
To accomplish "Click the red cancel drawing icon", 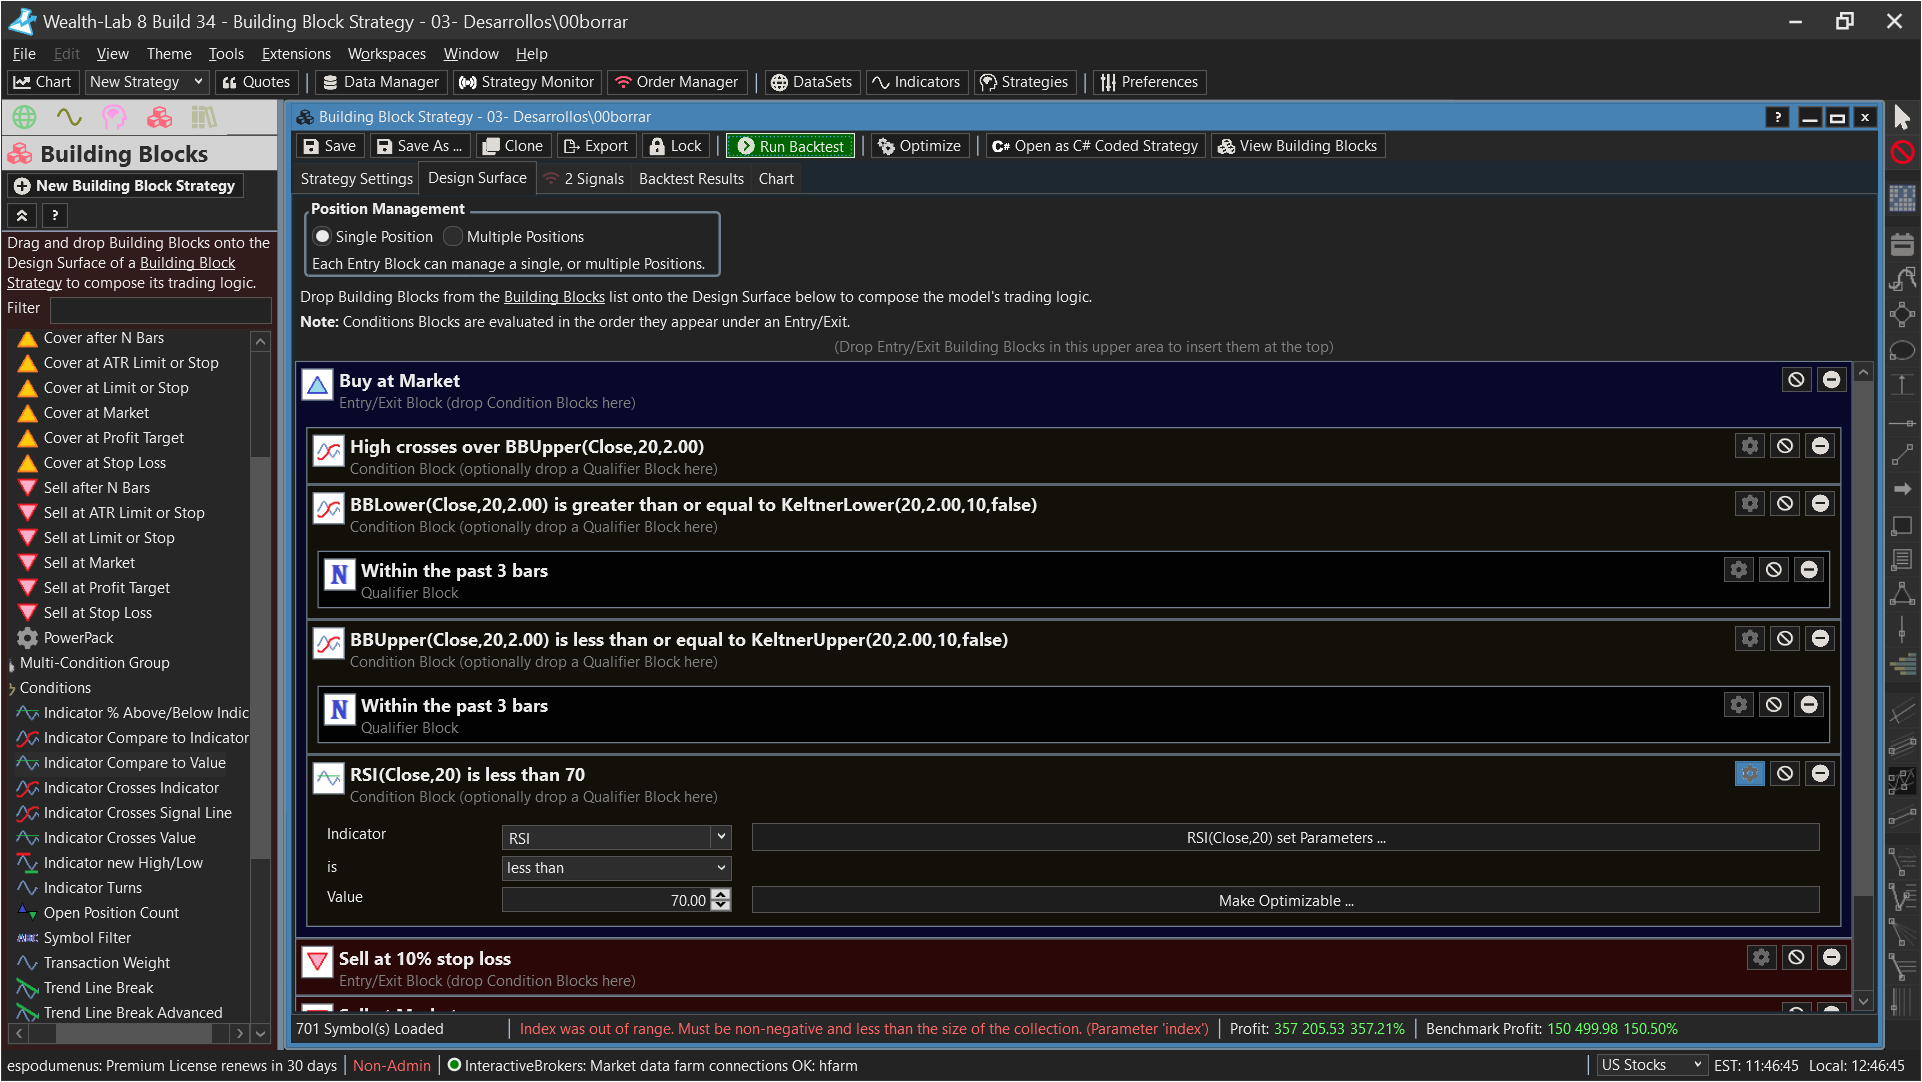I will click(x=1902, y=153).
